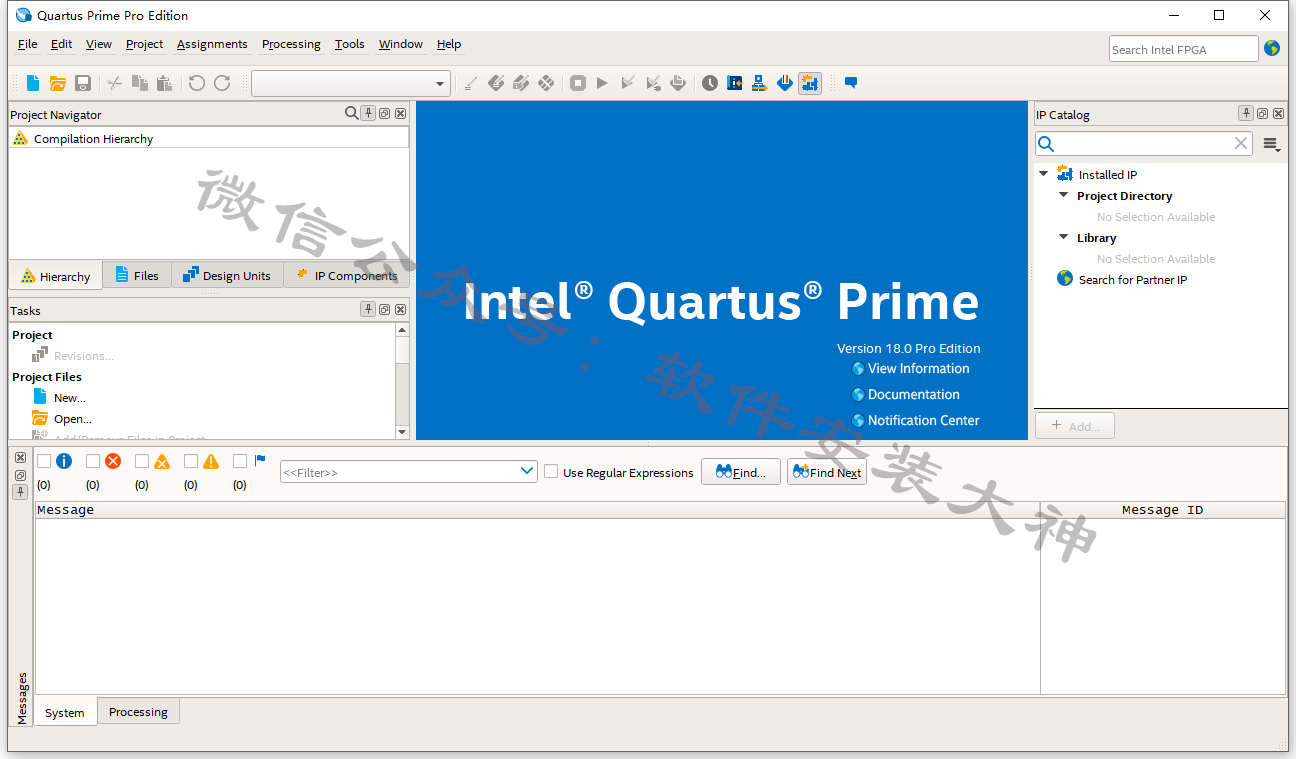The height and width of the screenshot is (759, 1296).
Task: Open the Notification Center link
Action: pyautogui.click(x=923, y=420)
